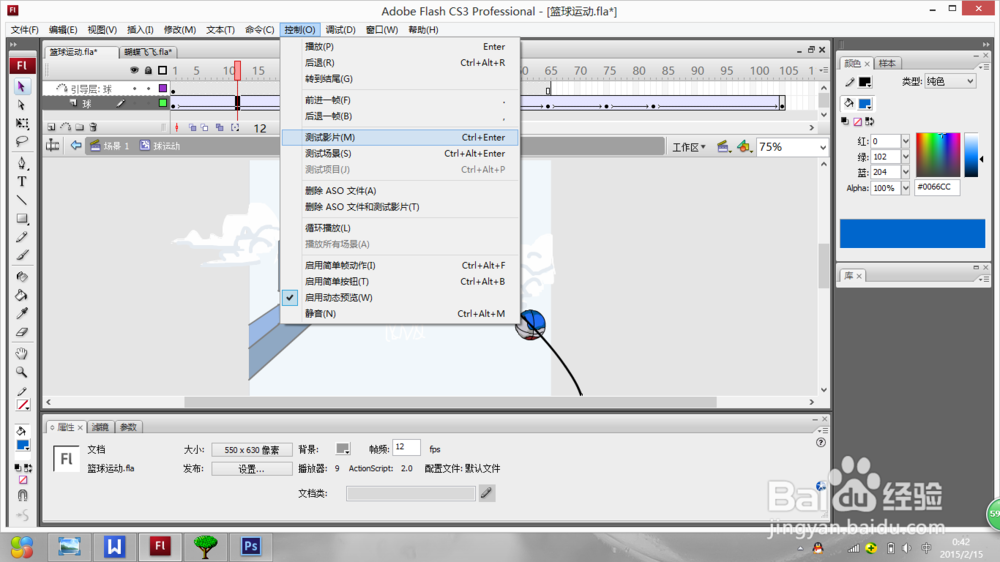
Task: Open the 蓝 value slider dropdown
Action: (x=905, y=172)
